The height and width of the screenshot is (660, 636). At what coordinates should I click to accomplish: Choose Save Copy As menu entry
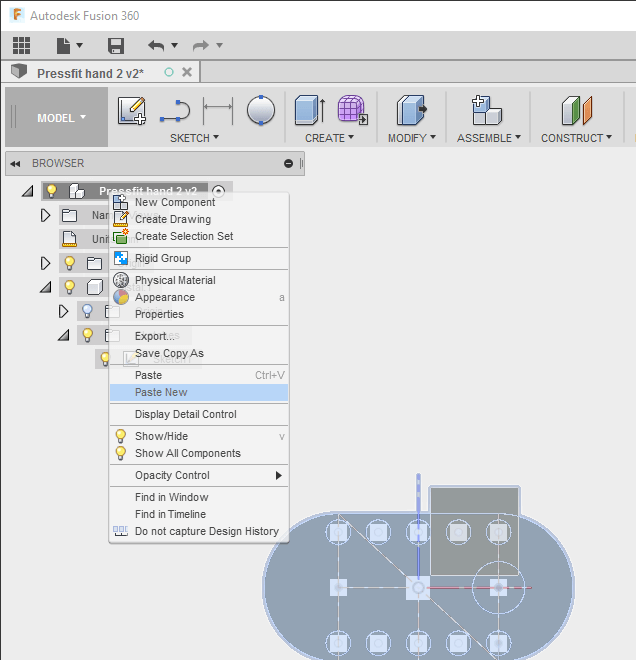pyautogui.click(x=199, y=353)
